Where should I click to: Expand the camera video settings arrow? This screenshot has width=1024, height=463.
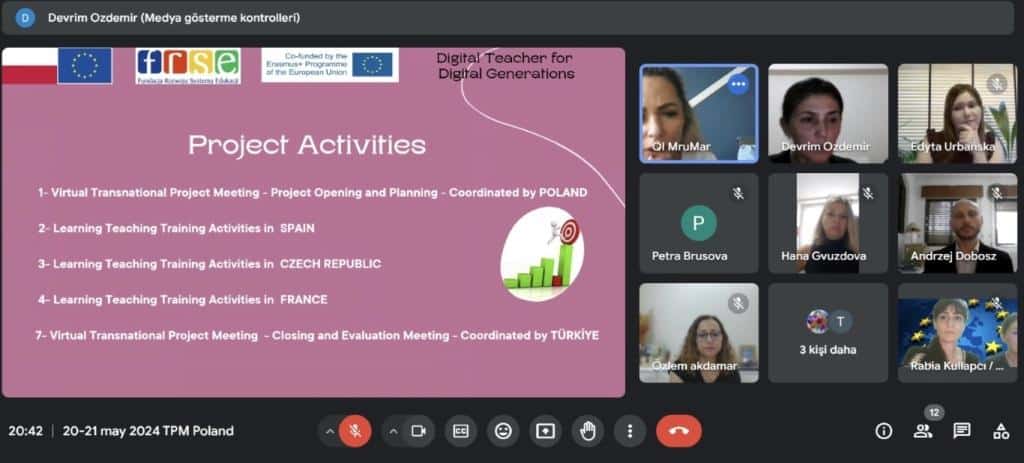393,431
